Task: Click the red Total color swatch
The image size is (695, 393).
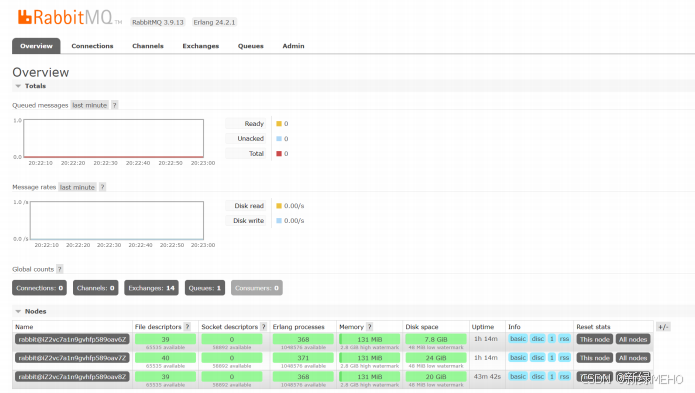Action: [279, 154]
